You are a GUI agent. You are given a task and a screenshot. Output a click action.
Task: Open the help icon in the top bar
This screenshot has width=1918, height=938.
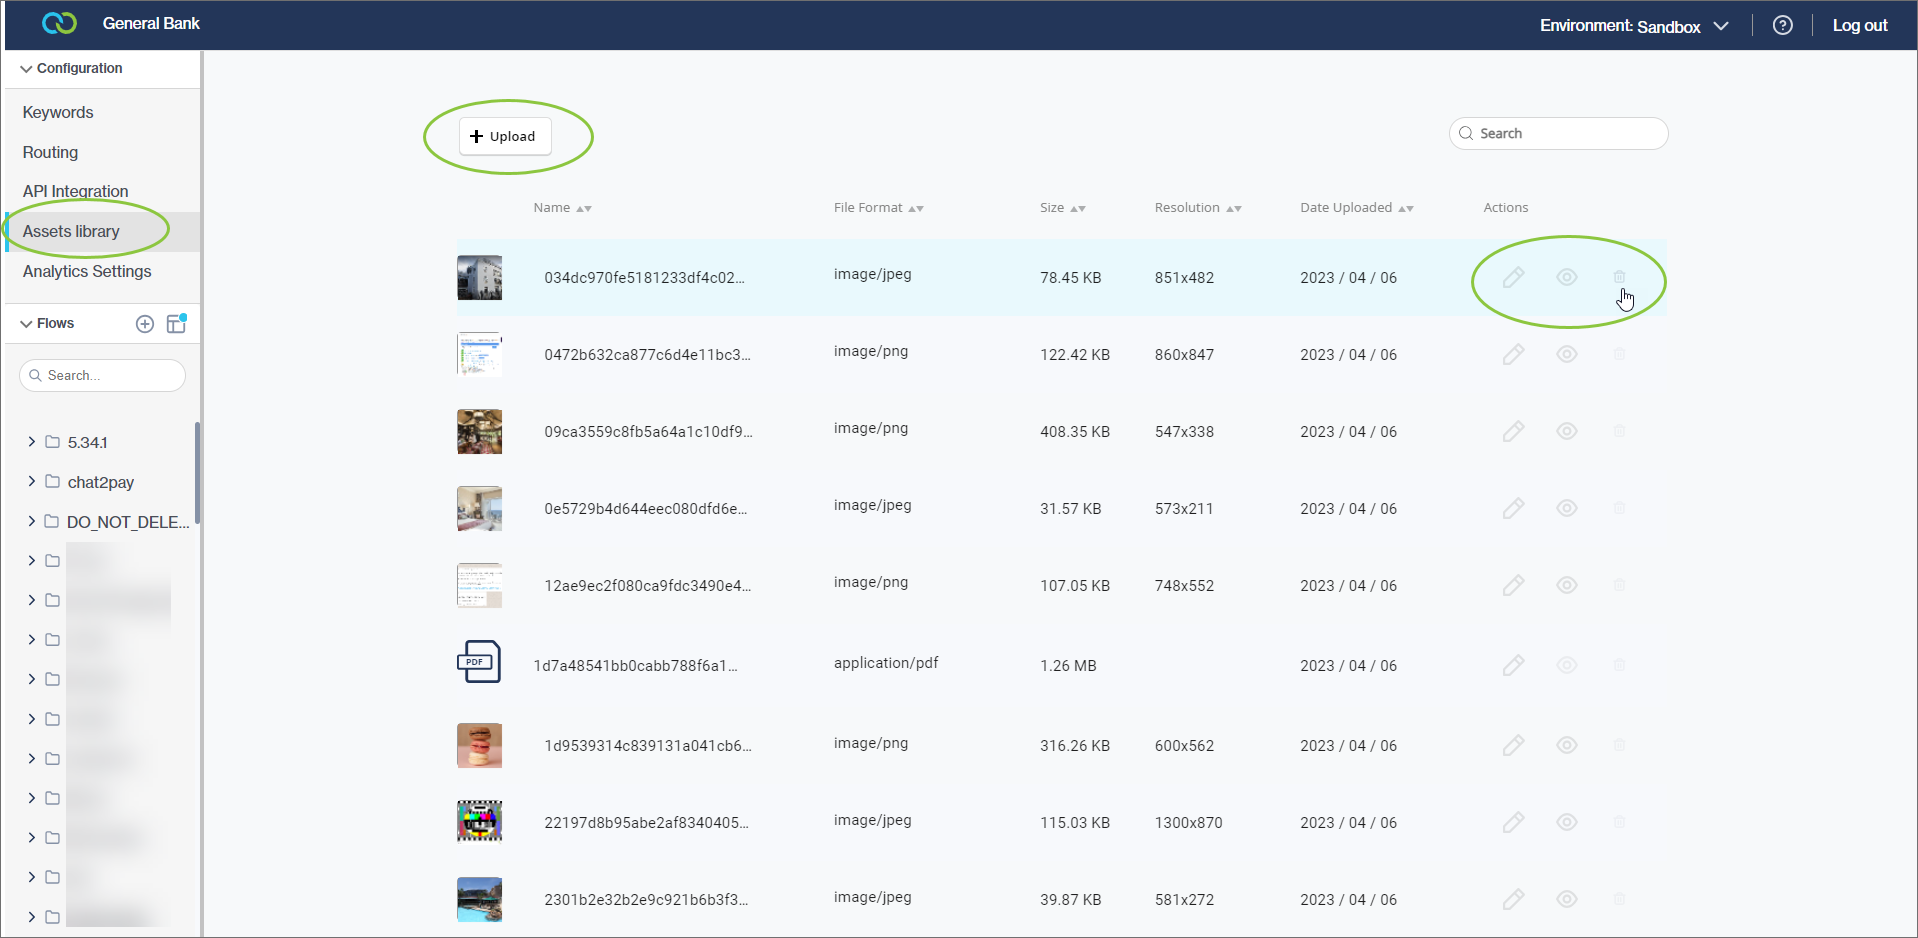(1783, 25)
